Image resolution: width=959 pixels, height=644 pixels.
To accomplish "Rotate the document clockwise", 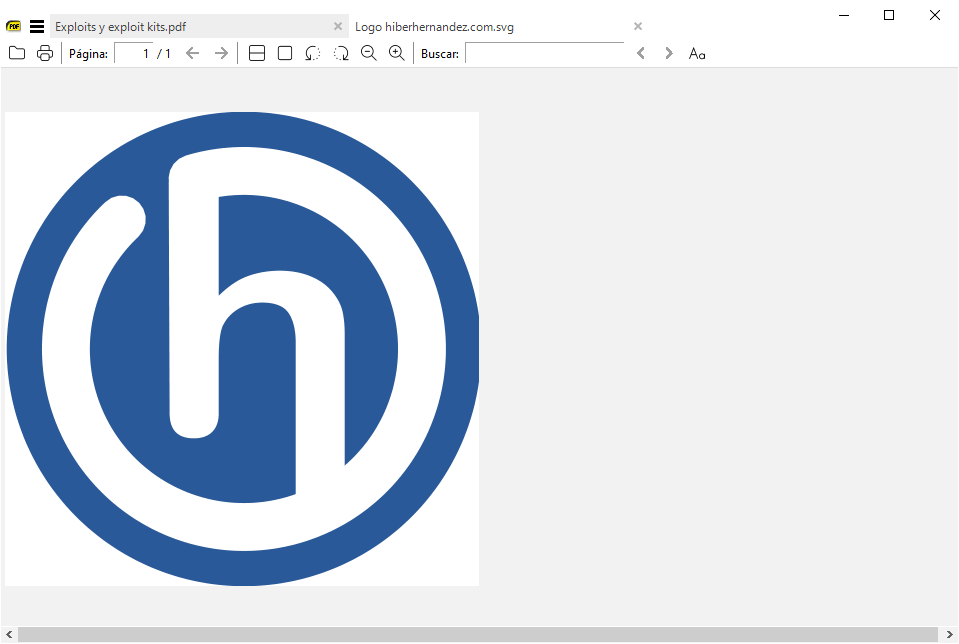I will pyautogui.click(x=341, y=53).
